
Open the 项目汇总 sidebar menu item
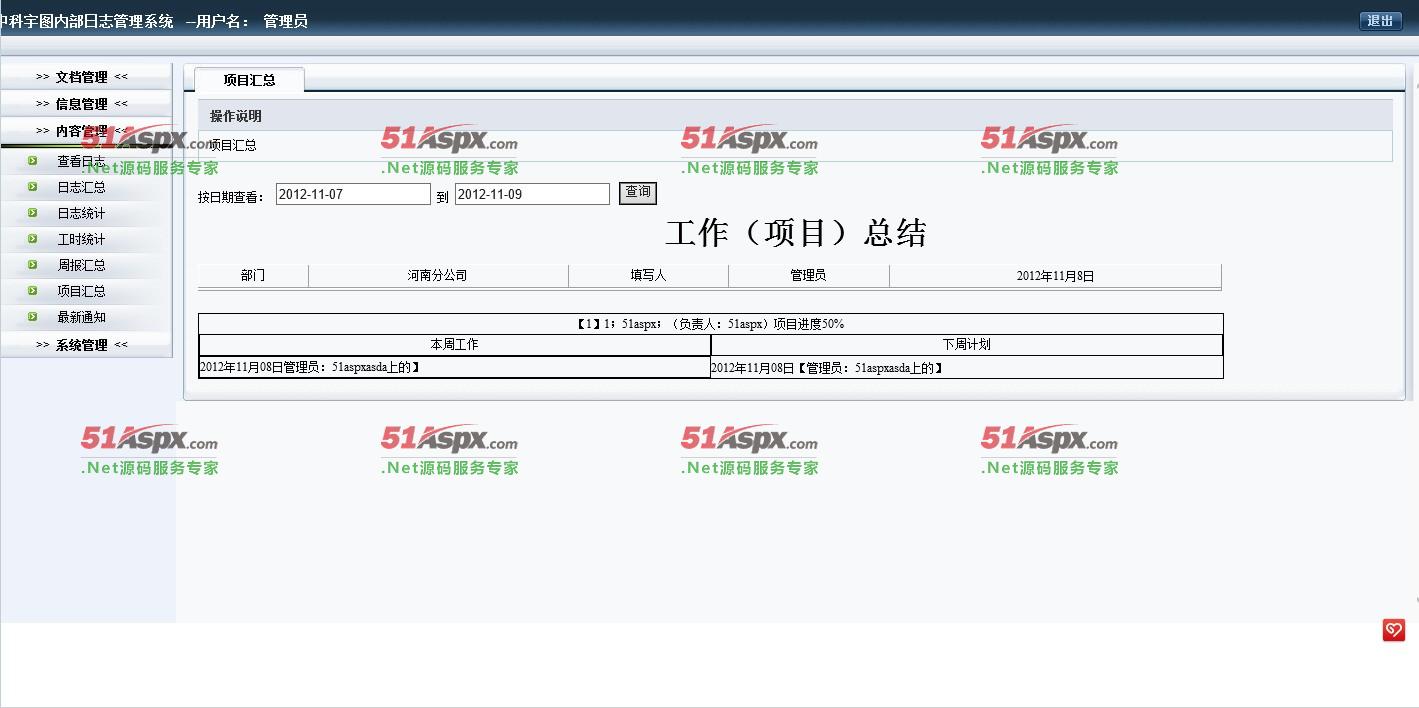[81, 291]
